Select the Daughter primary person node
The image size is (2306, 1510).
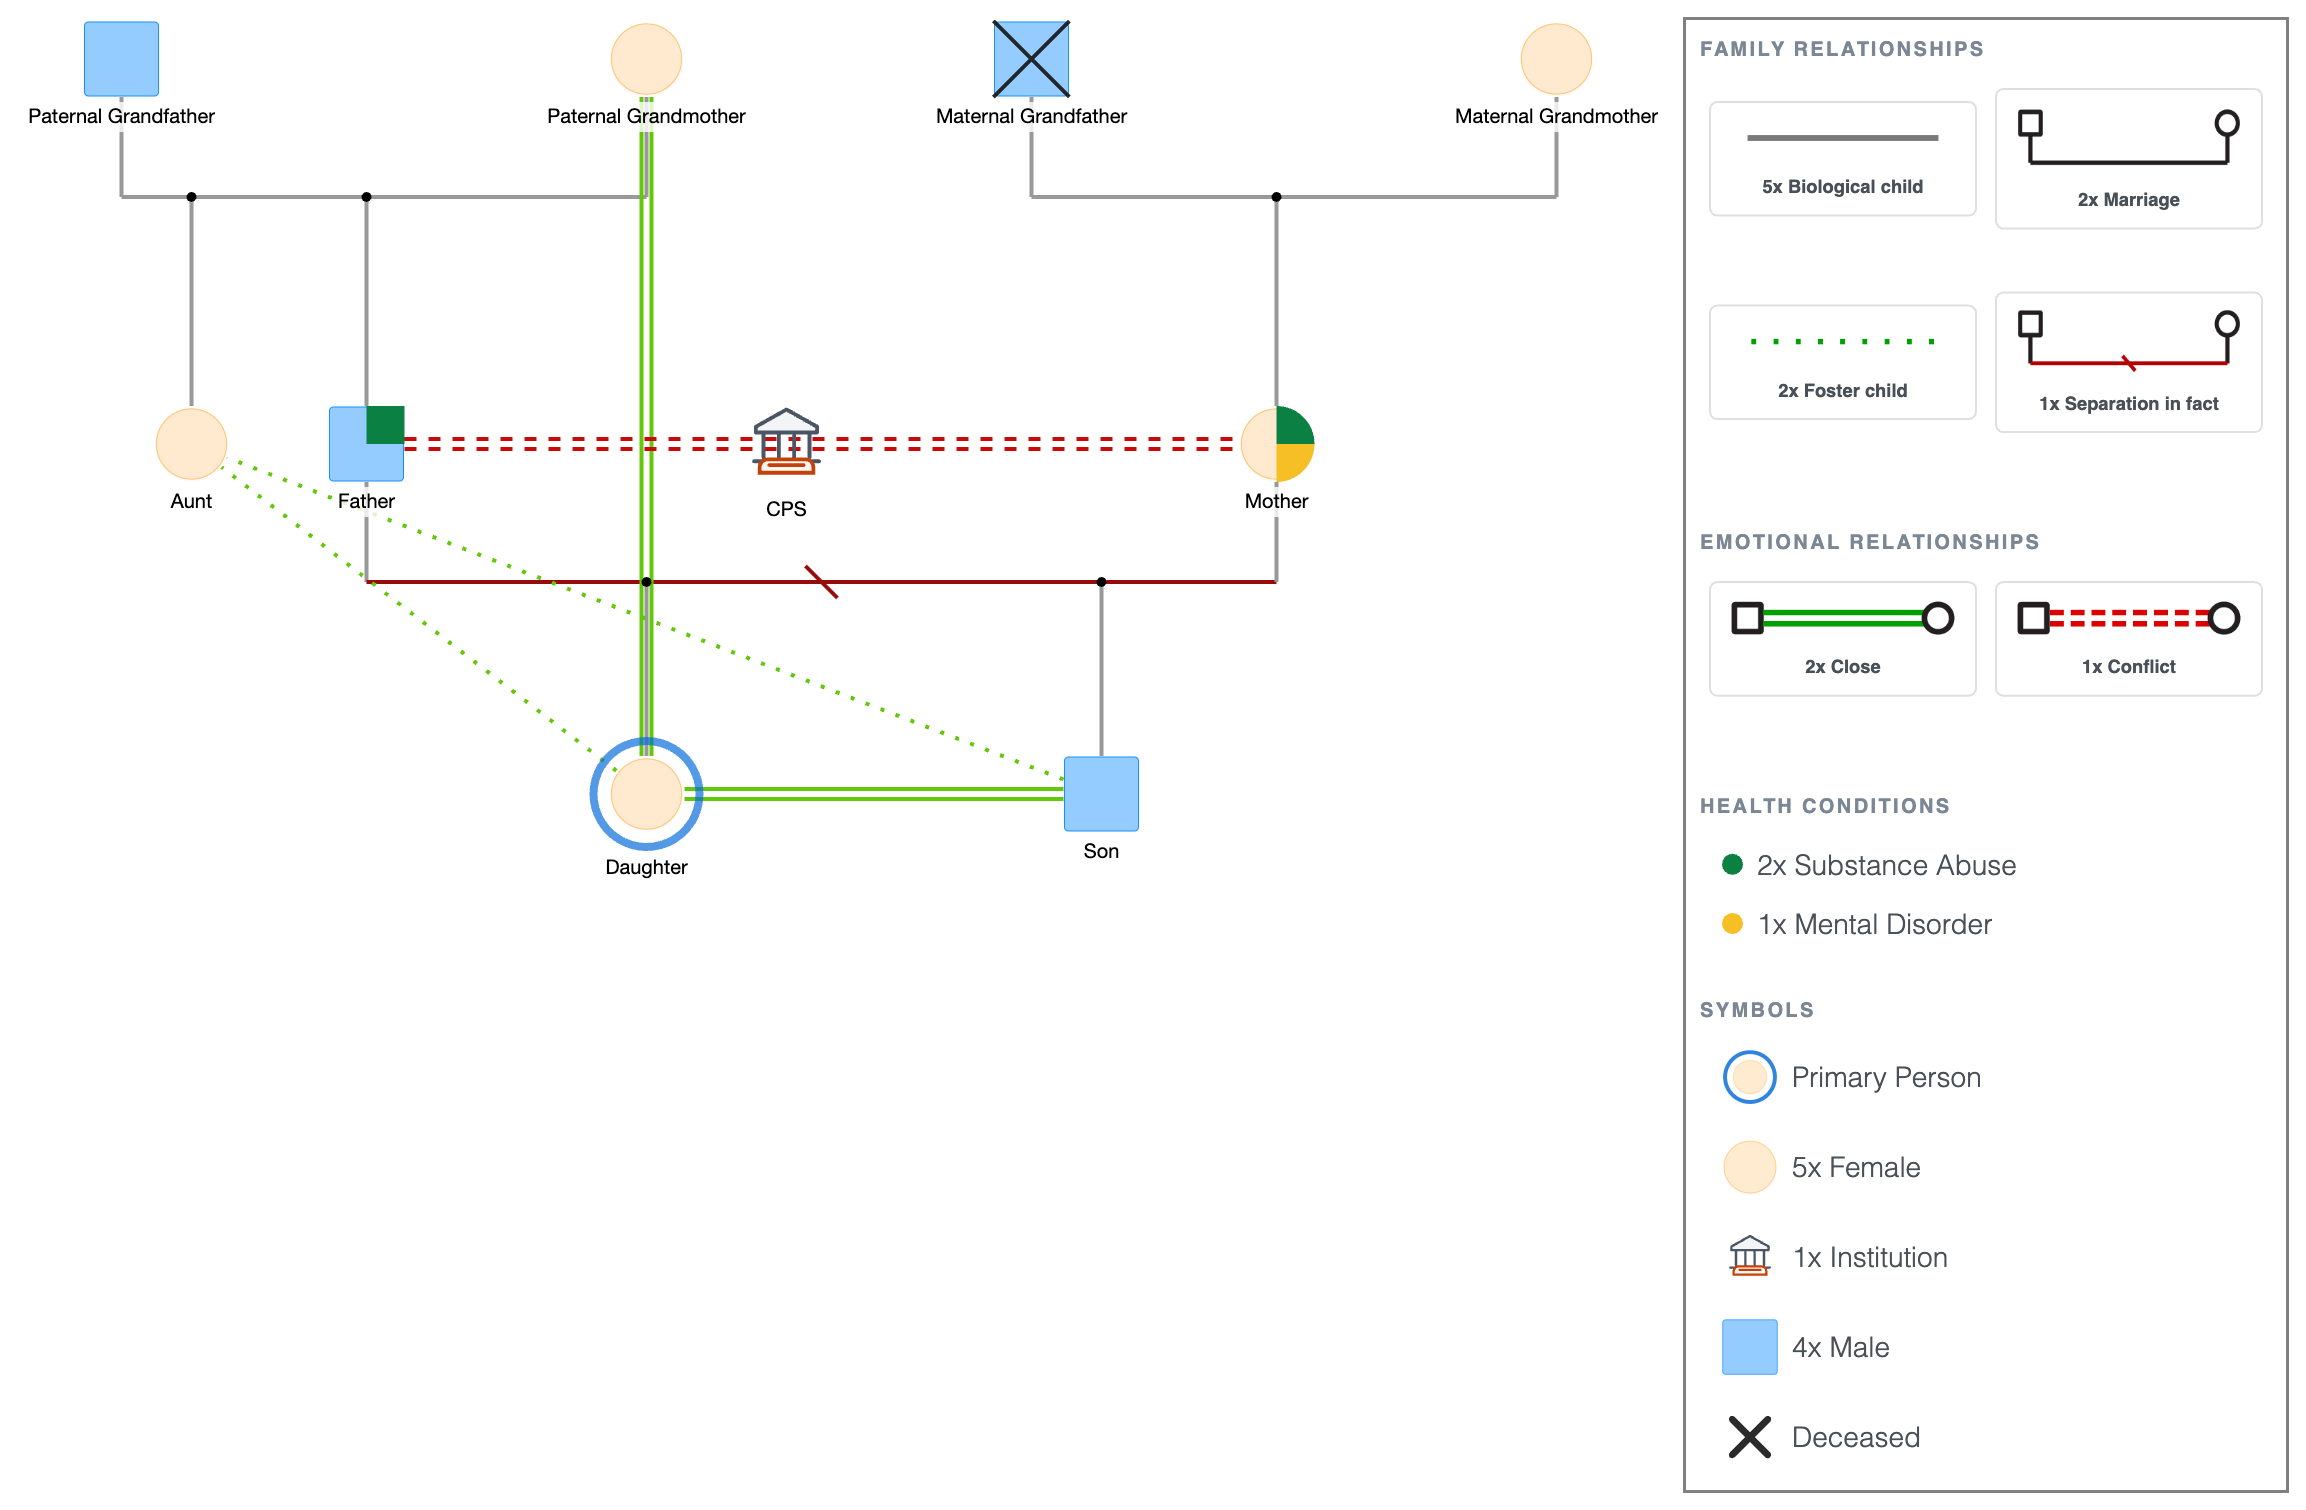pos(646,794)
